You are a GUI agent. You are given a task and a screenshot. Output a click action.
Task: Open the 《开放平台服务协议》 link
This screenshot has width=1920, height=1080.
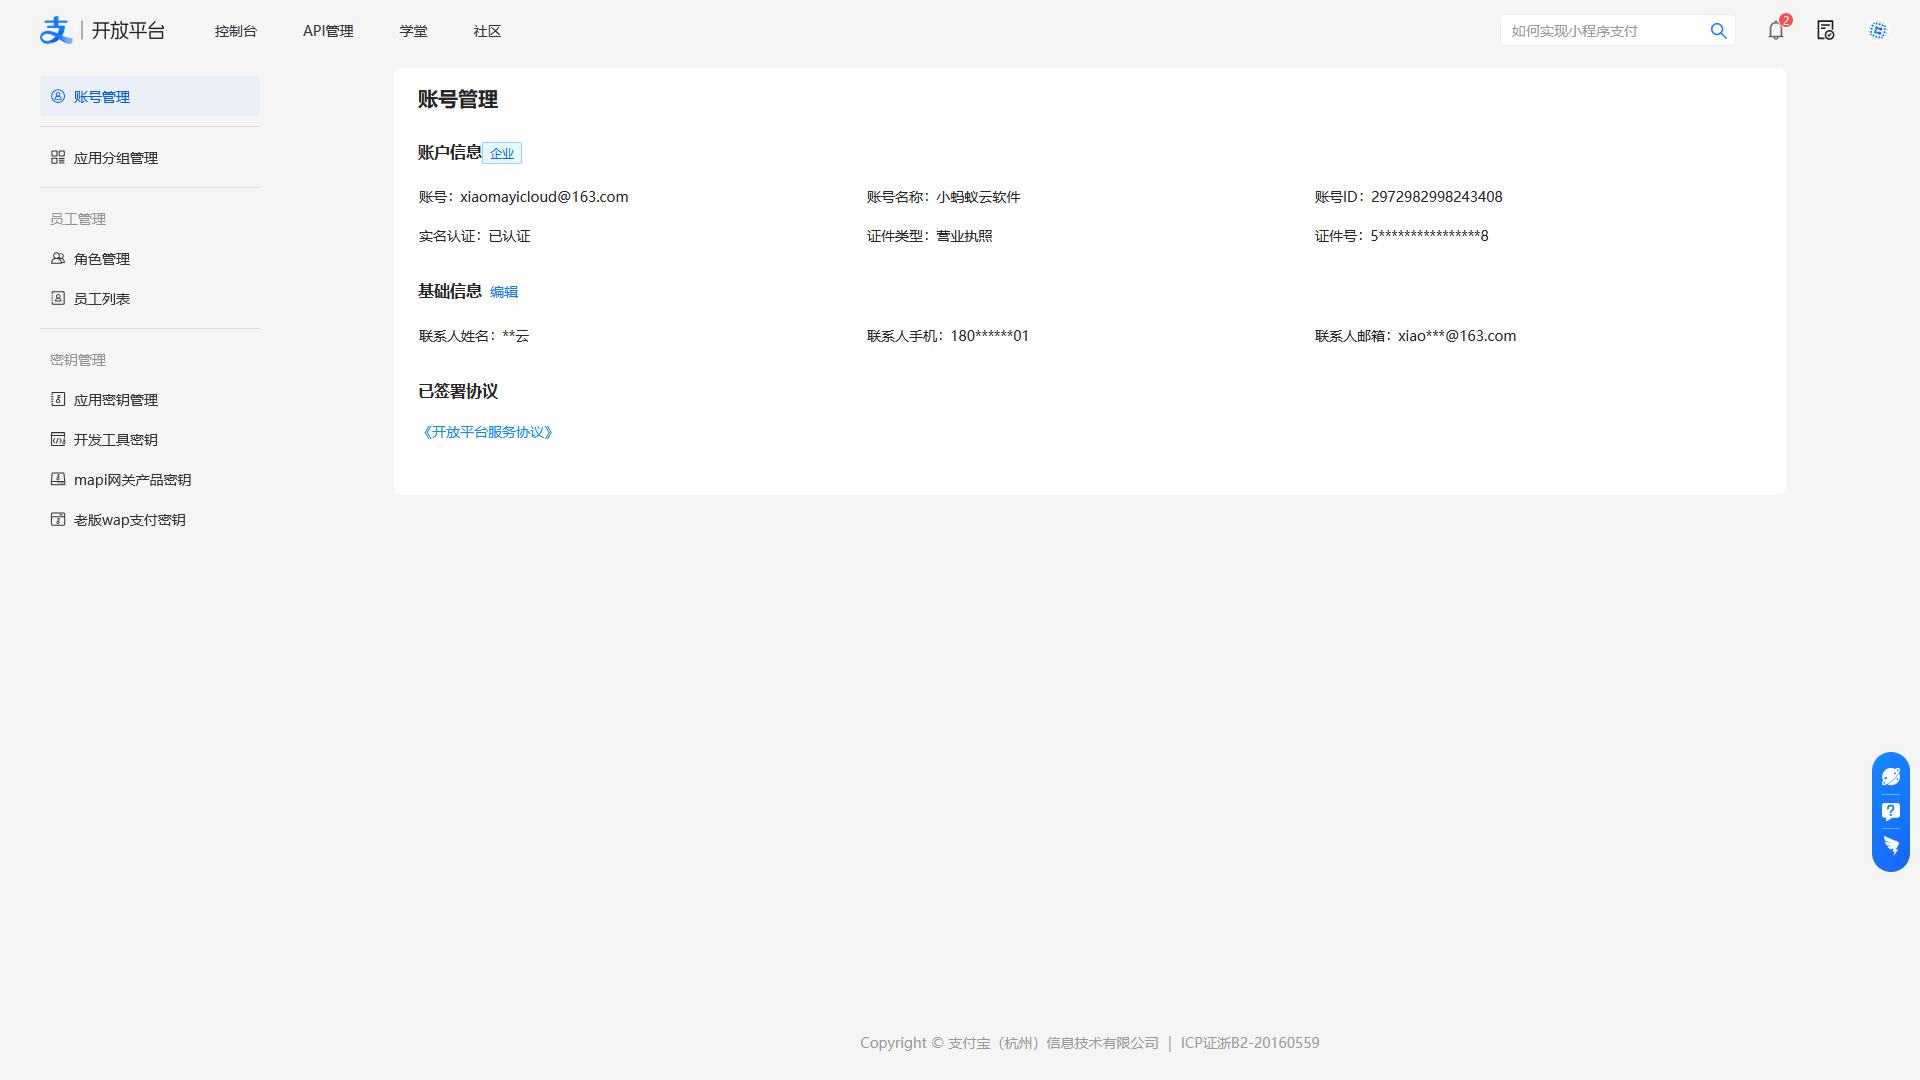pyautogui.click(x=488, y=432)
